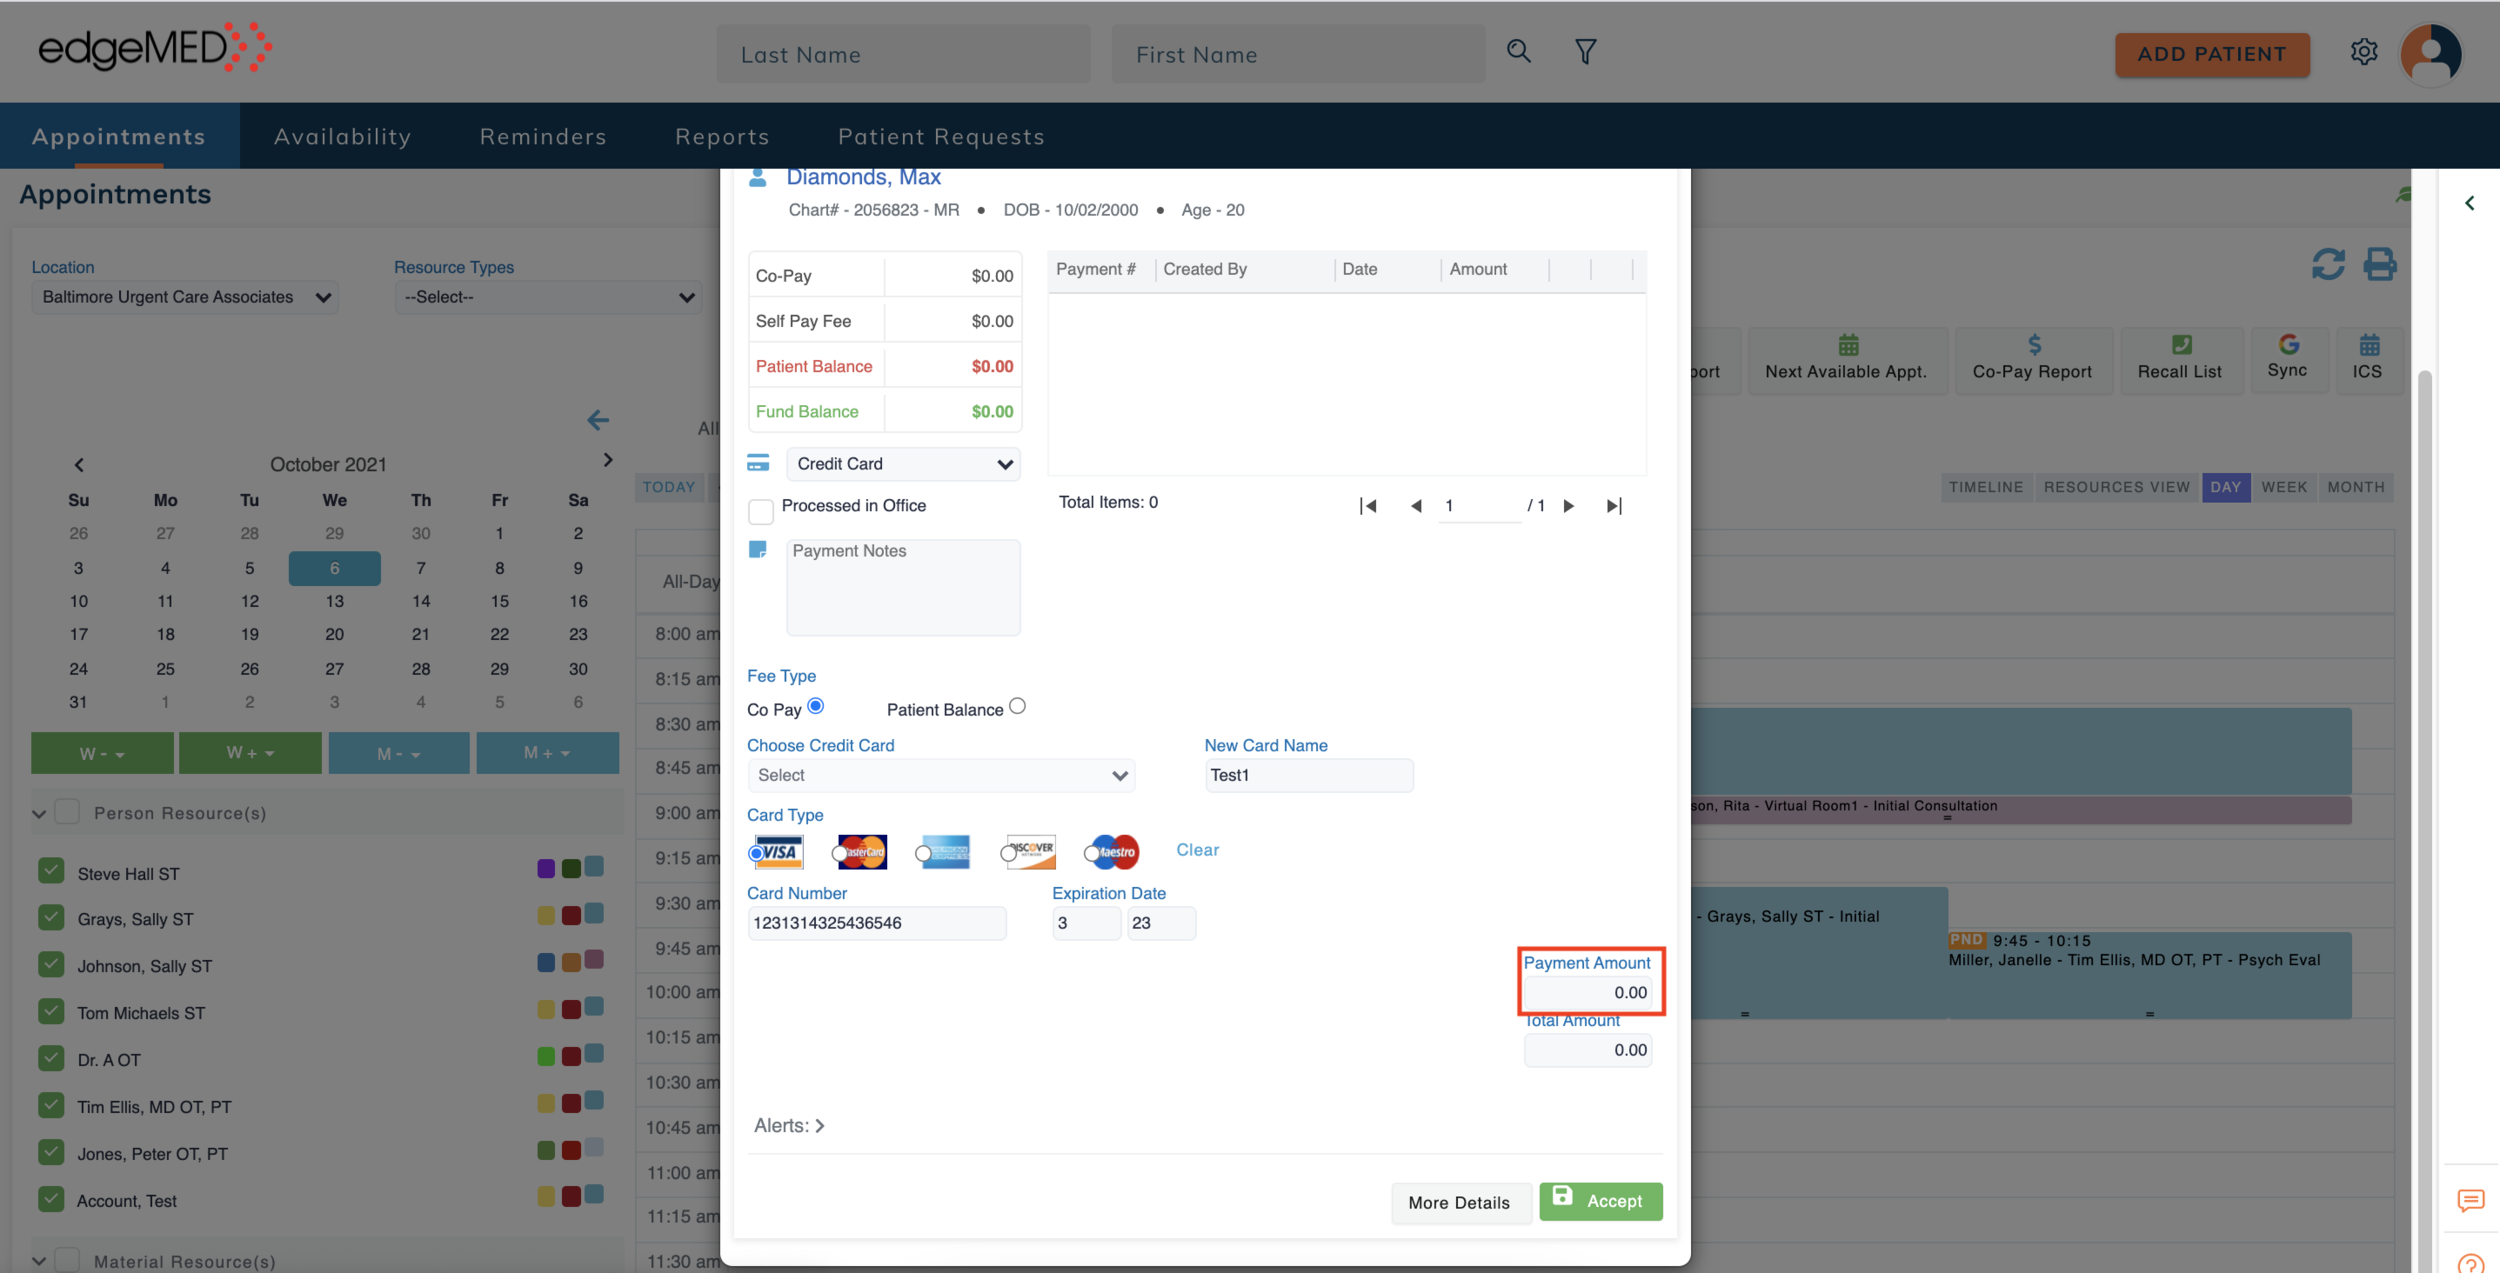Screen dimensions: 2500x1273
Task: Switch to the Availability tab
Action: 342,136
